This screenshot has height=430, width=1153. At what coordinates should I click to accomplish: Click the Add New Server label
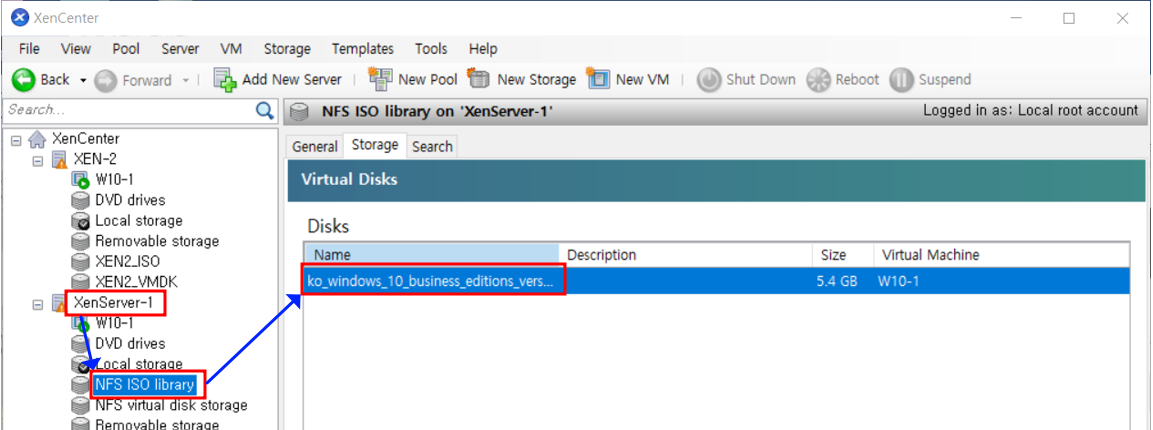click(292, 79)
